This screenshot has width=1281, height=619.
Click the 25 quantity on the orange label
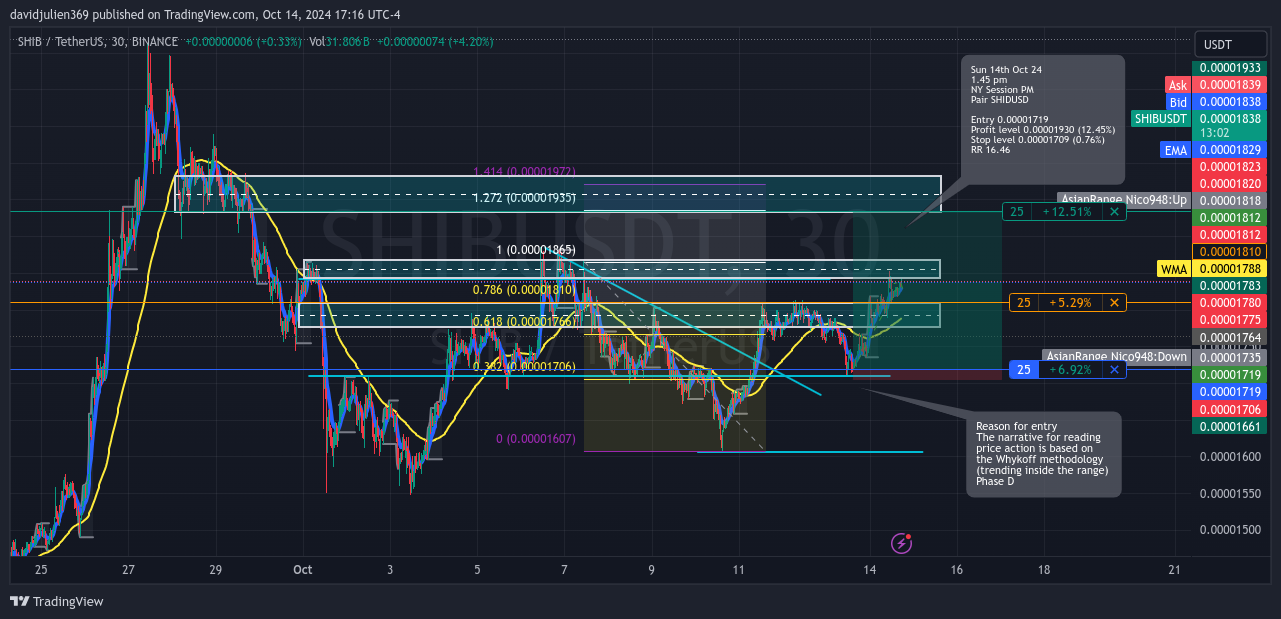[1023, 302]
